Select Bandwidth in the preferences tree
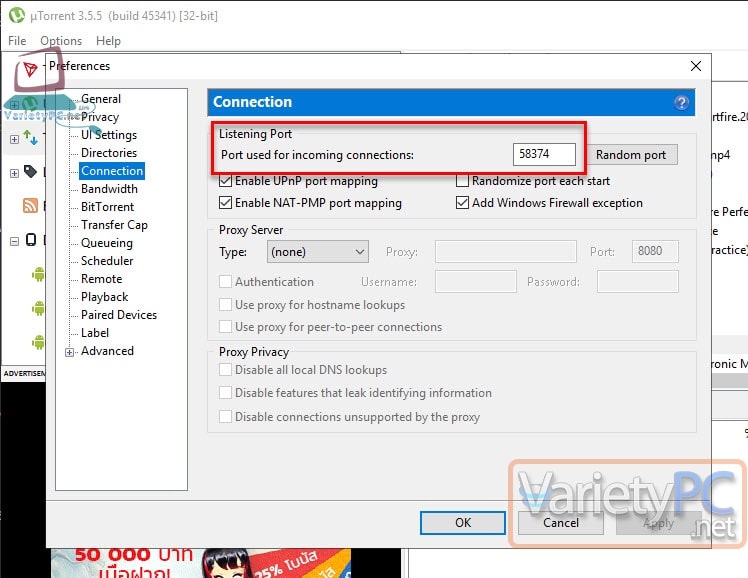This screenshot has width=748, height=578. pos(109,189)
